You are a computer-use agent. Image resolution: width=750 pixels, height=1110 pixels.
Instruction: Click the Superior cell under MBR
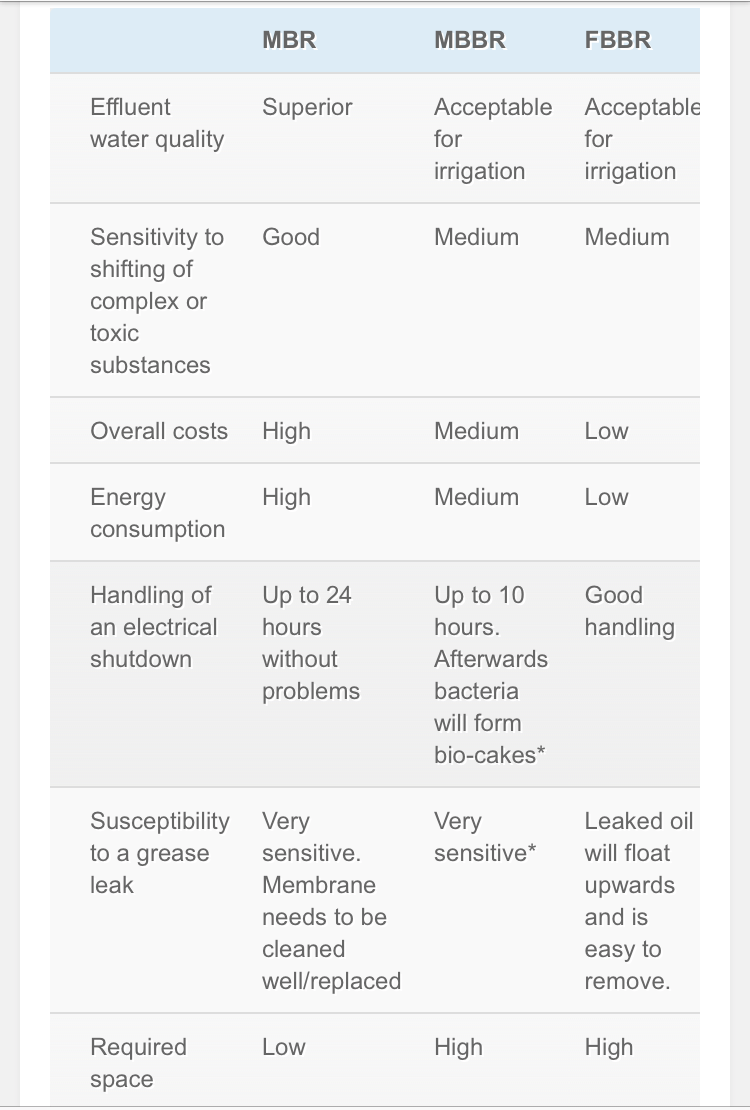click(x=307, y=107)
